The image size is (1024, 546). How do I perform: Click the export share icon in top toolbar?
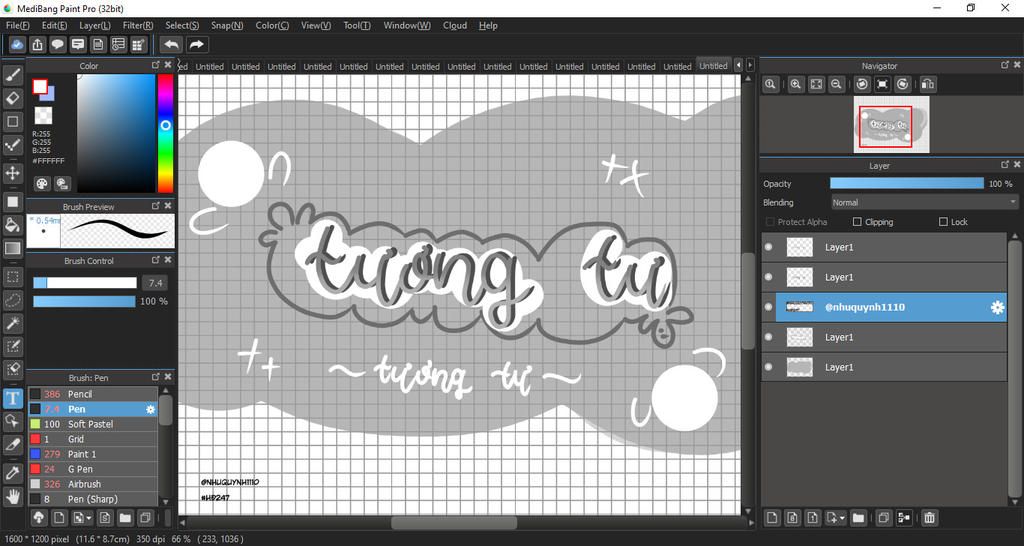(37, 44)
